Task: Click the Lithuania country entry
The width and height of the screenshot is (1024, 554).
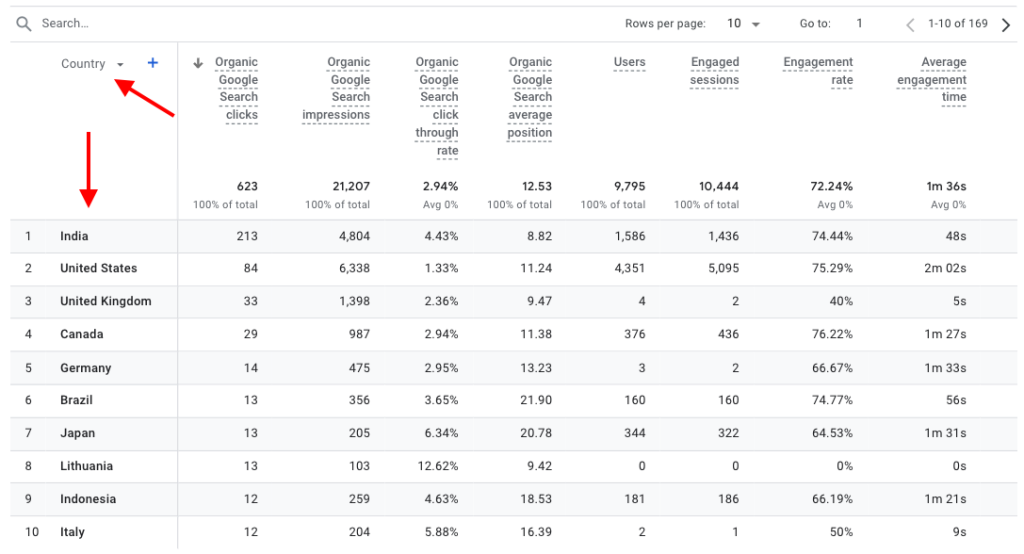Action: point(86,466)
